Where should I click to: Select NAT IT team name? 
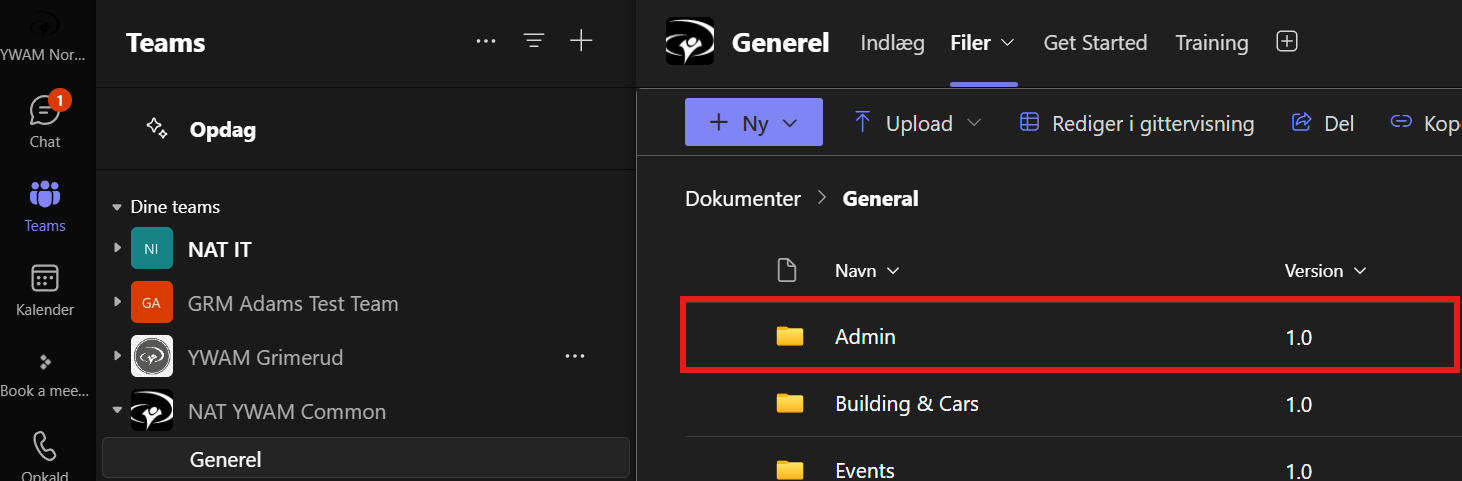coord(220,249)
